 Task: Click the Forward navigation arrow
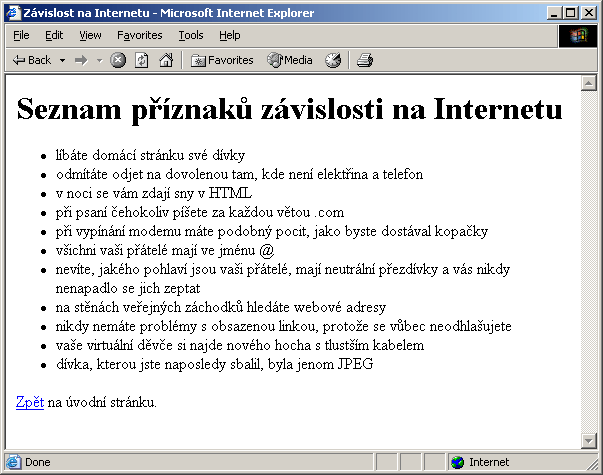[81, 60]
